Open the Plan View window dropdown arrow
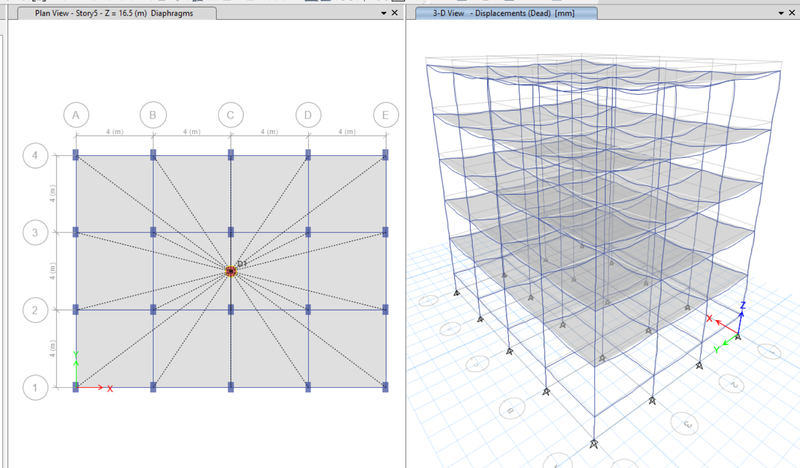 [x=384, y=13]
